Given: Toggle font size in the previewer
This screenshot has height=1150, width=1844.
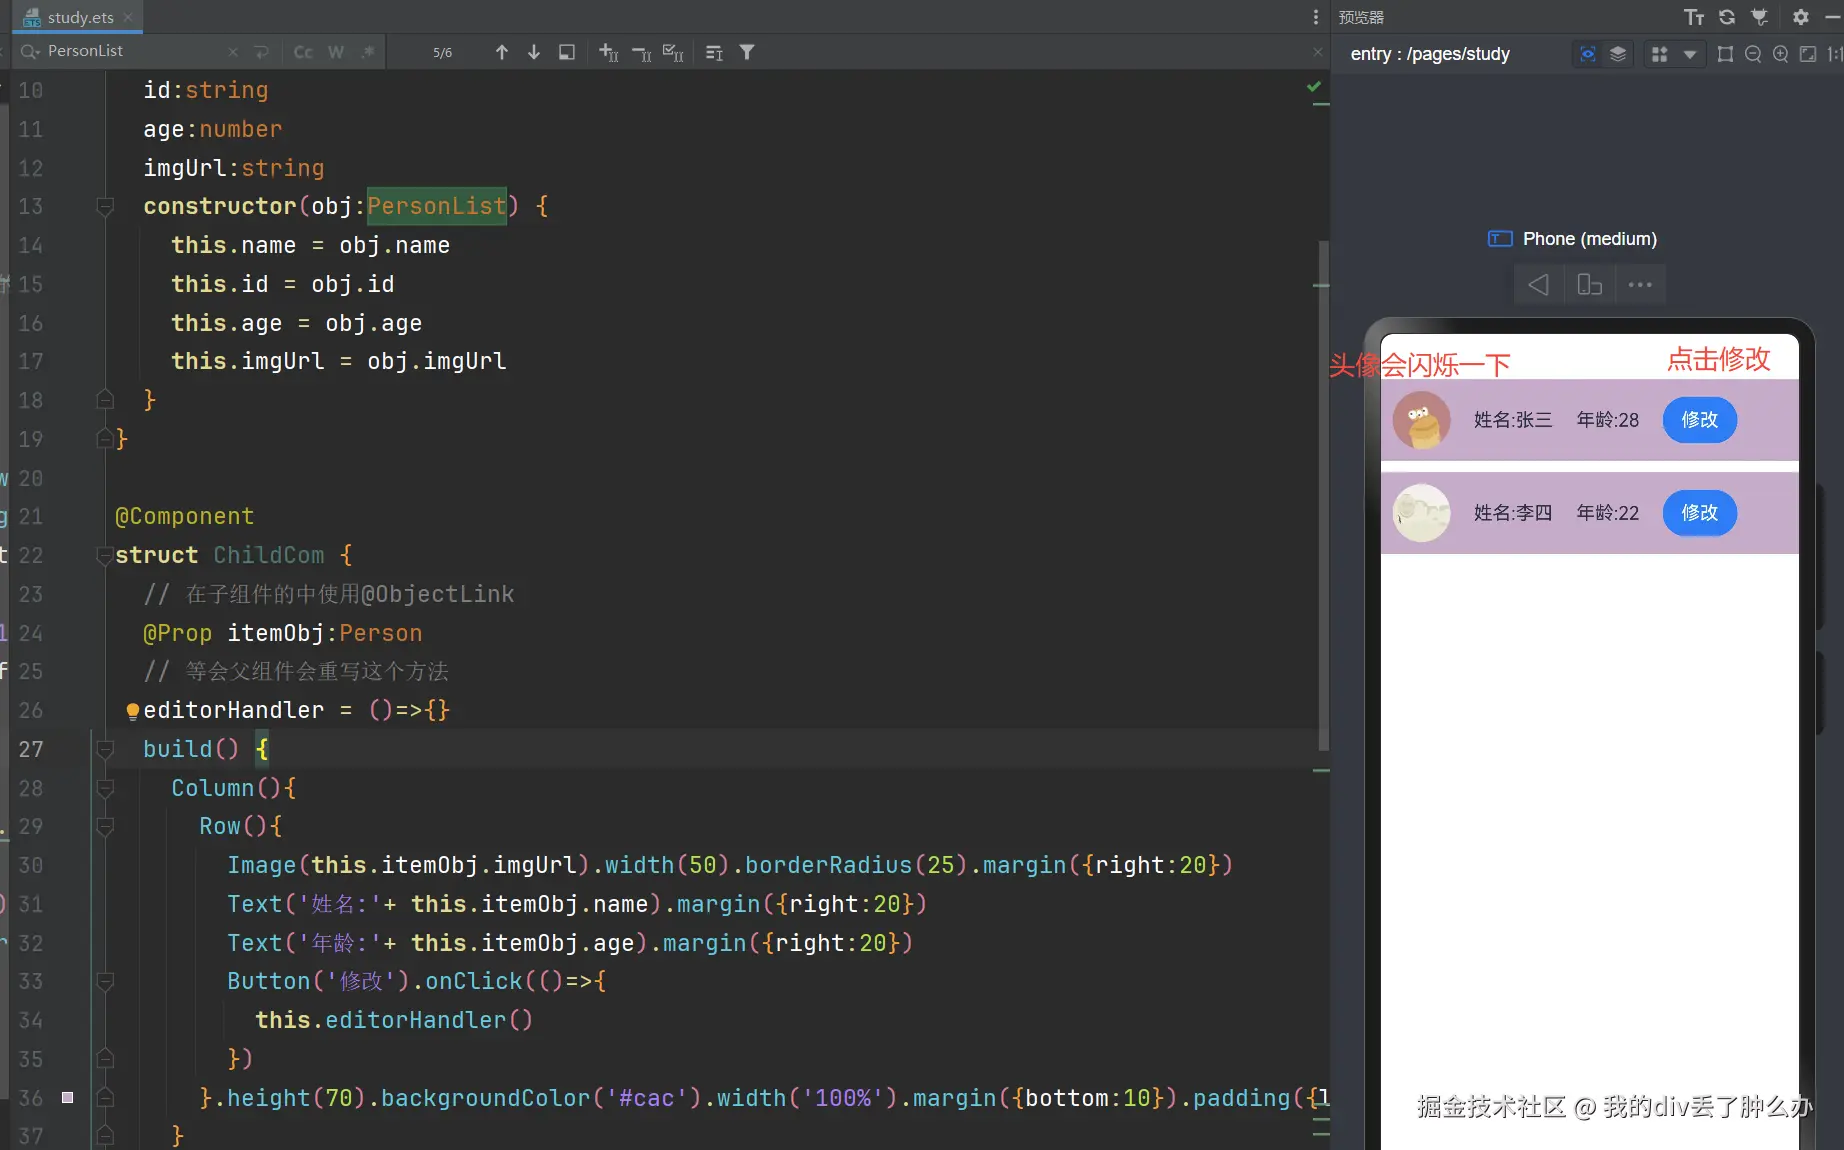Looking at the screenshot, I should (1694, 17).
